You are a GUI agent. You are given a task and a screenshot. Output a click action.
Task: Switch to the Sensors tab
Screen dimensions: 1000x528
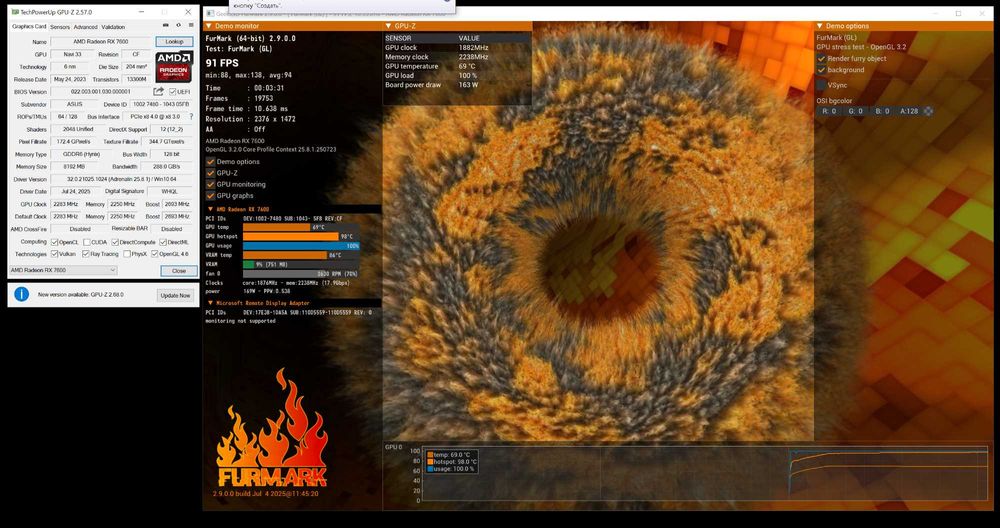tap(60, 27)
